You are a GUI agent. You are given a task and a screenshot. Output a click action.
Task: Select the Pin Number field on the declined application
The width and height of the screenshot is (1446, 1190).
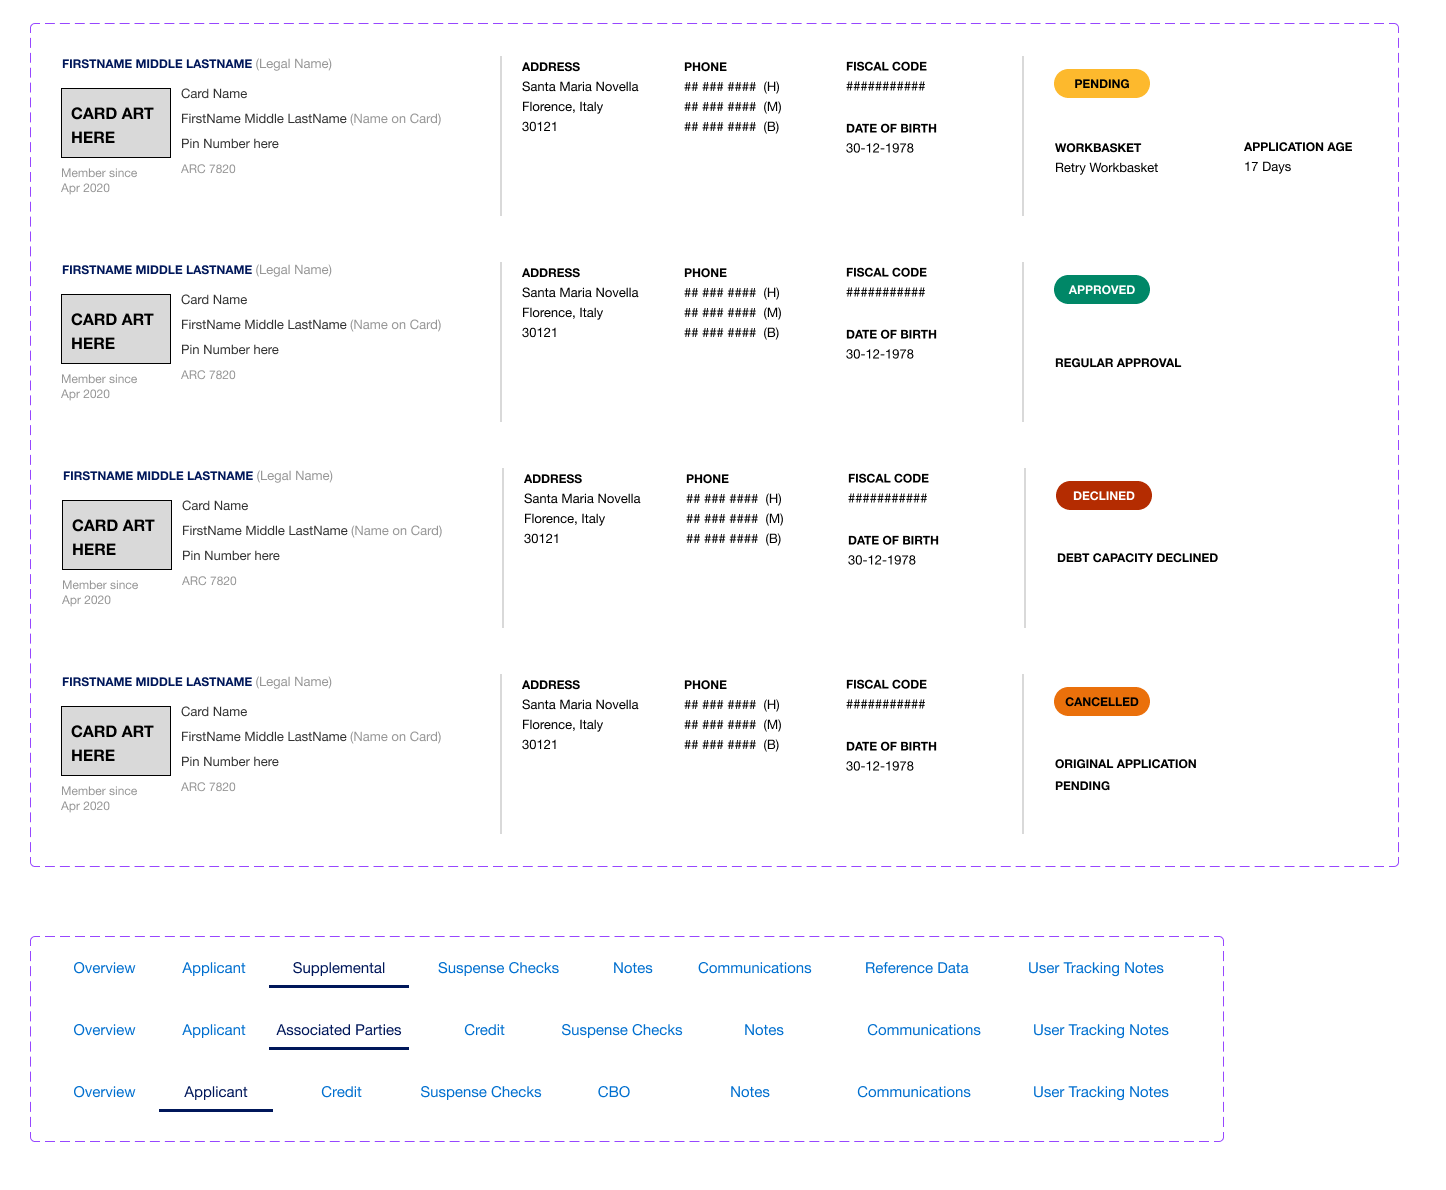(230, 555)
